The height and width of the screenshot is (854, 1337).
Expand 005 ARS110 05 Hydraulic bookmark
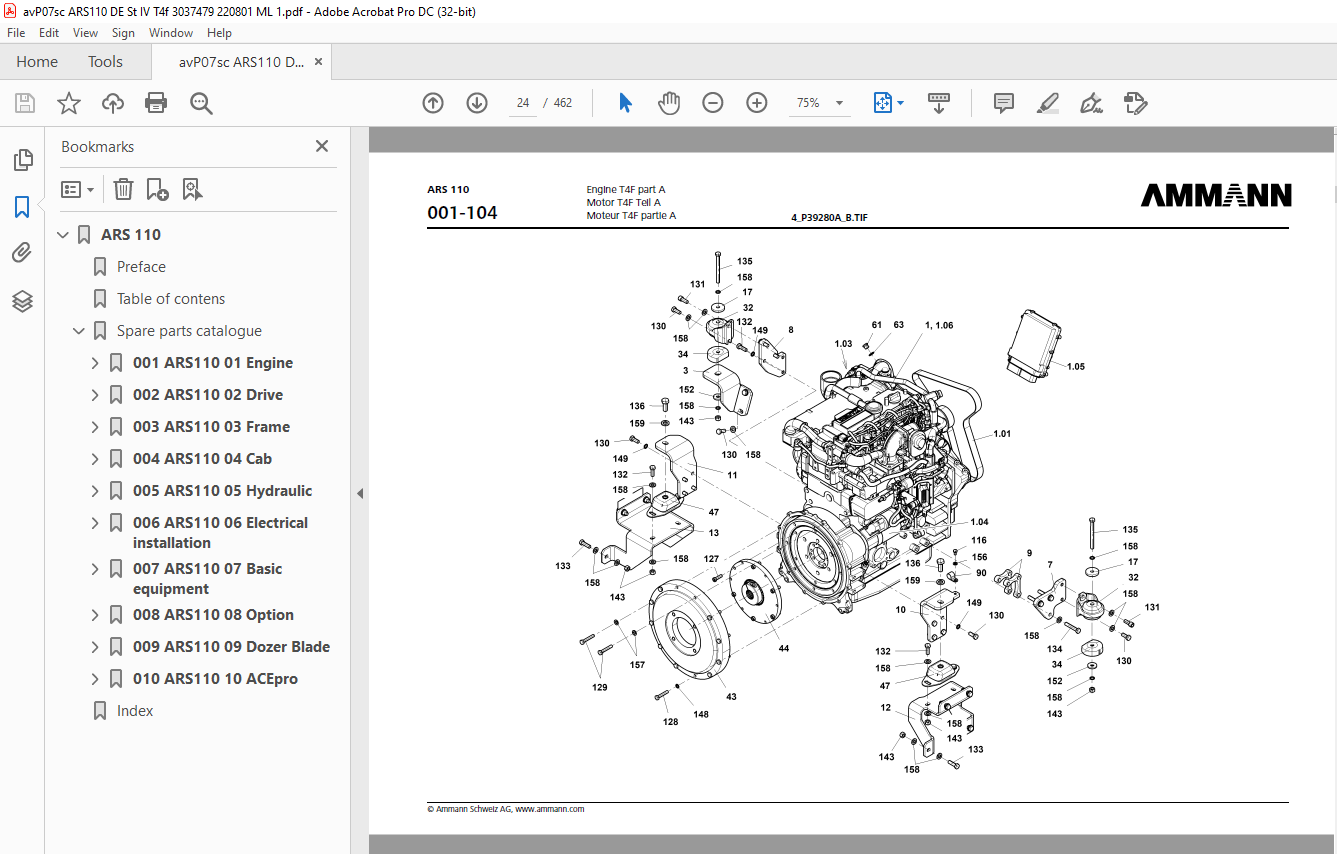95,491
